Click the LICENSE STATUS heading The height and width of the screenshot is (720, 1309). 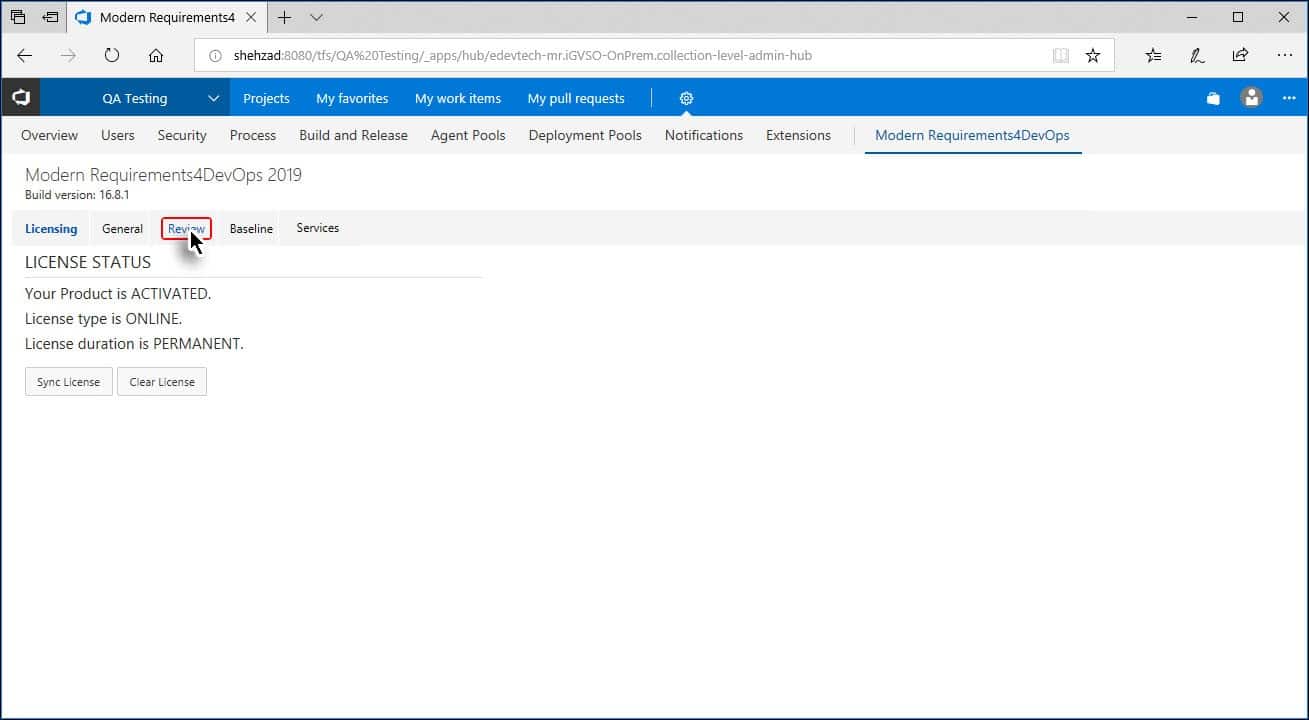[88, 262]
